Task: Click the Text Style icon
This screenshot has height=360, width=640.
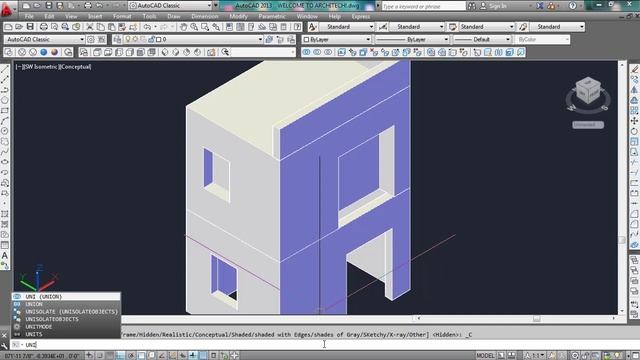Action: click(312, 27)
